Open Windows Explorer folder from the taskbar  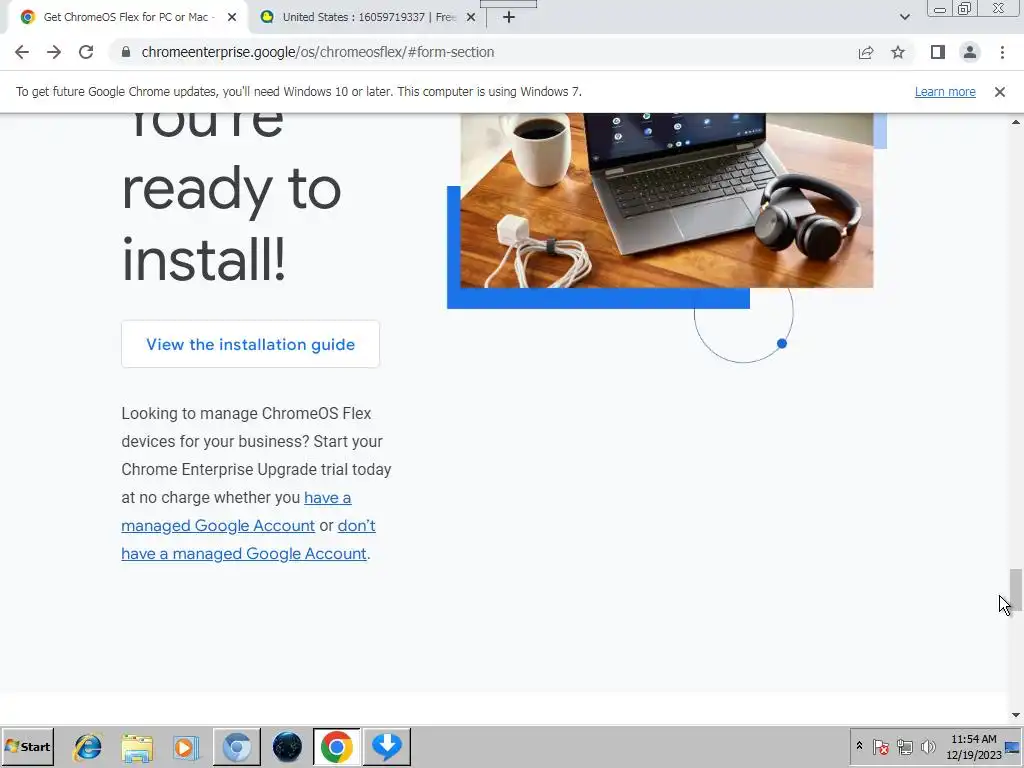[x=137, y=747]
